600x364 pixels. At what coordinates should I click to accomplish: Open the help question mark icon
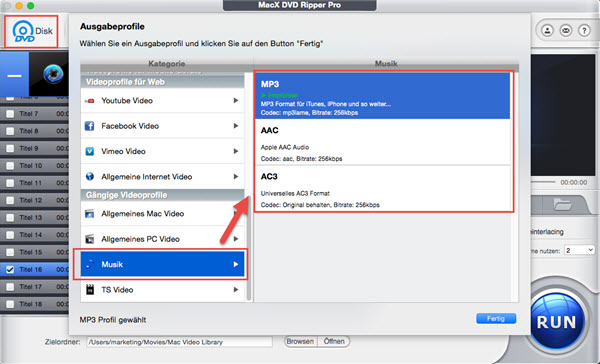coord(584,30)
